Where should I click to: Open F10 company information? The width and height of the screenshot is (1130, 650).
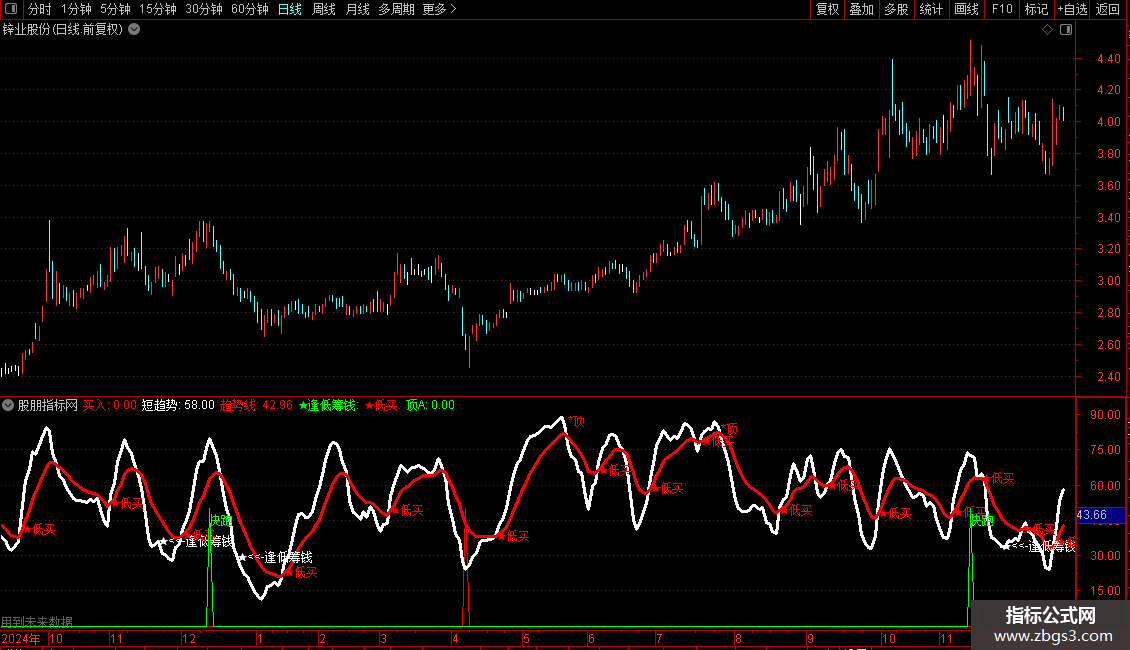pos(1002,9)
